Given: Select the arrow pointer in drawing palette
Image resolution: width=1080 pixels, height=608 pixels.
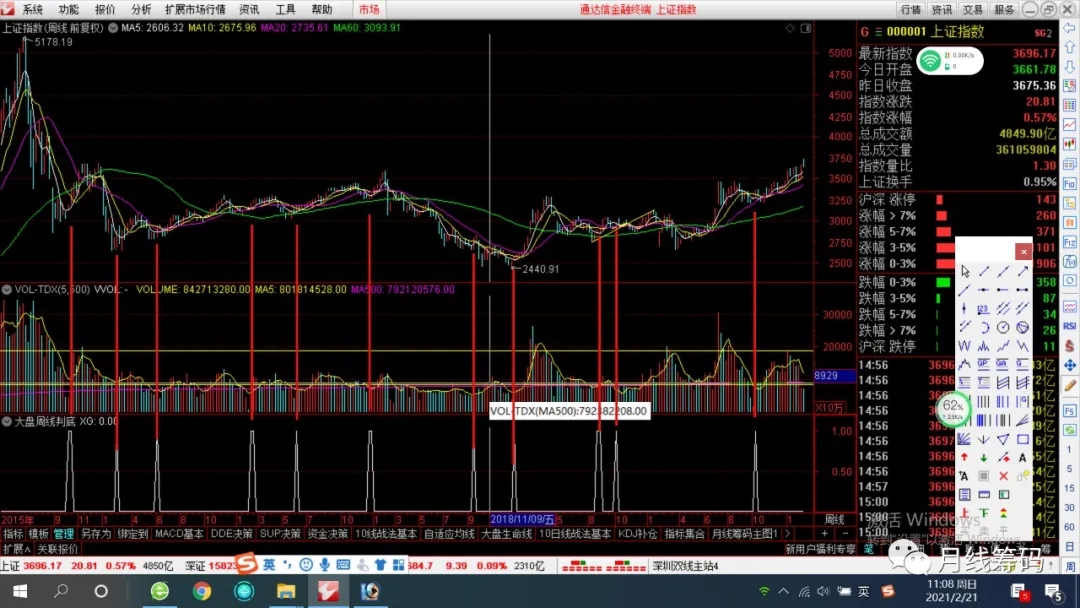Looking at the screenshot, I should pyautogui.click(x=964, y=271).
